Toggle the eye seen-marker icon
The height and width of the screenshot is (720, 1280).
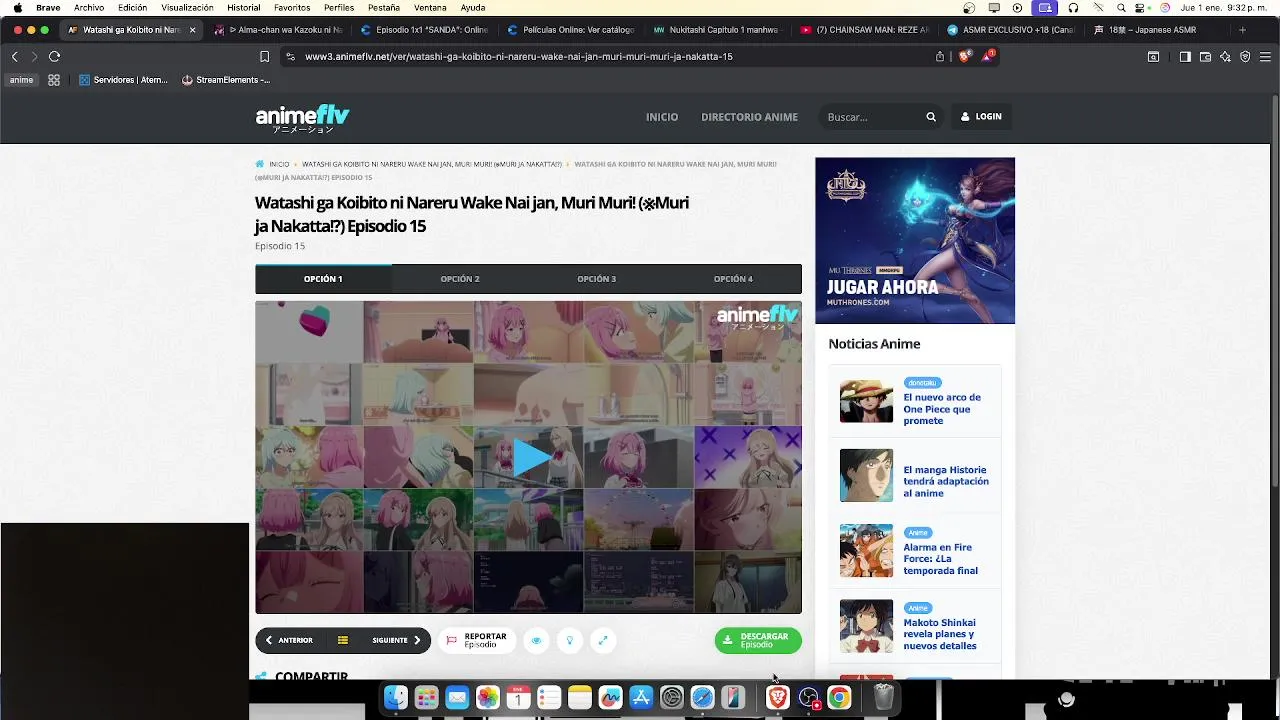[536, 641]
